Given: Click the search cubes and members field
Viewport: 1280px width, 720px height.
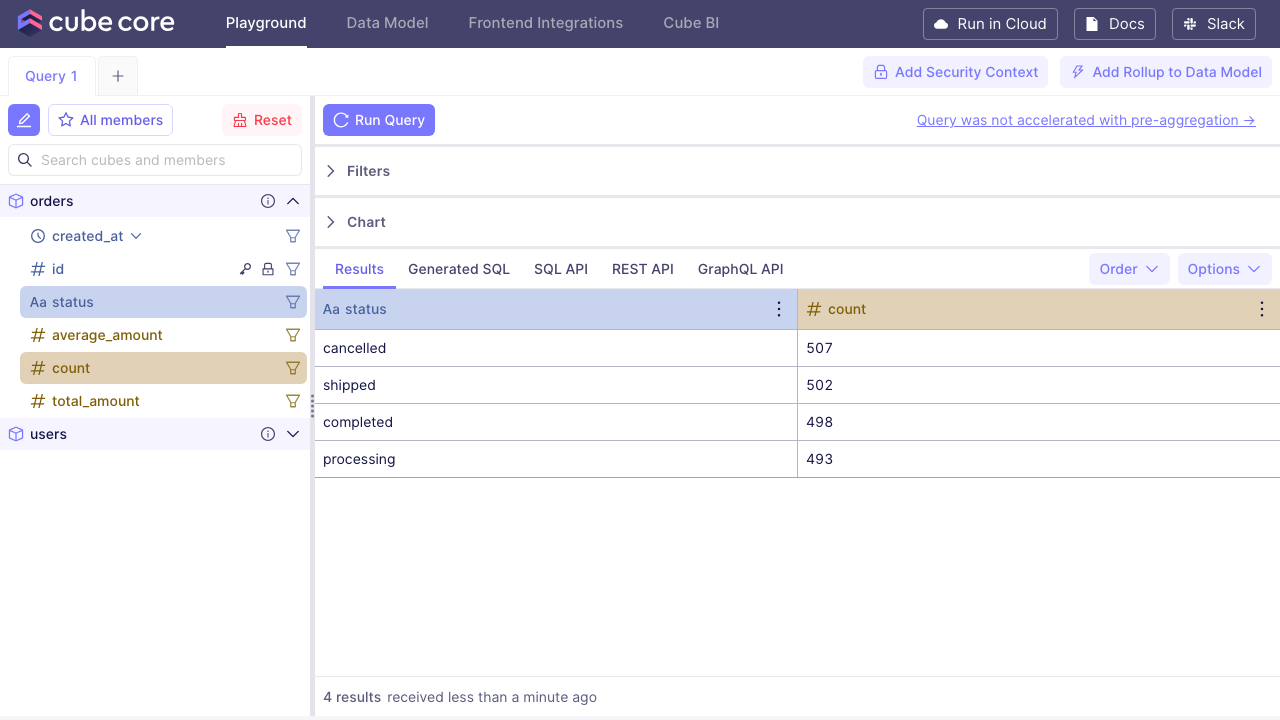Looking at the screenshot, I should click(x=155, y=160).
